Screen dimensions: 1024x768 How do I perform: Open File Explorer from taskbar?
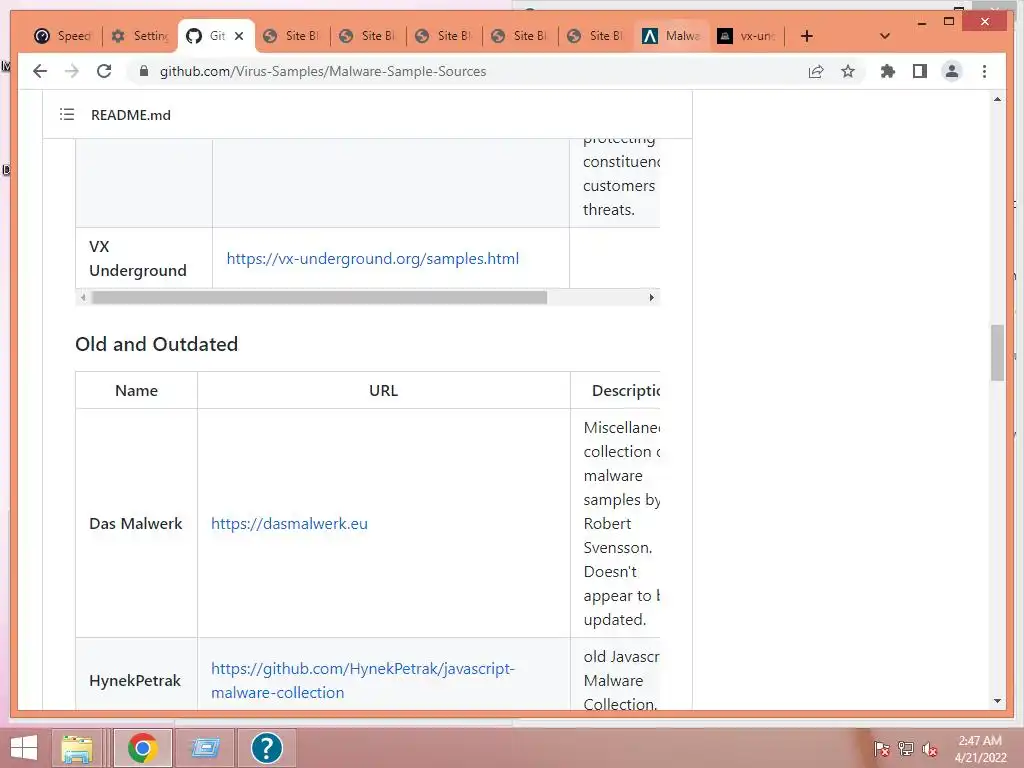point(77,748)
